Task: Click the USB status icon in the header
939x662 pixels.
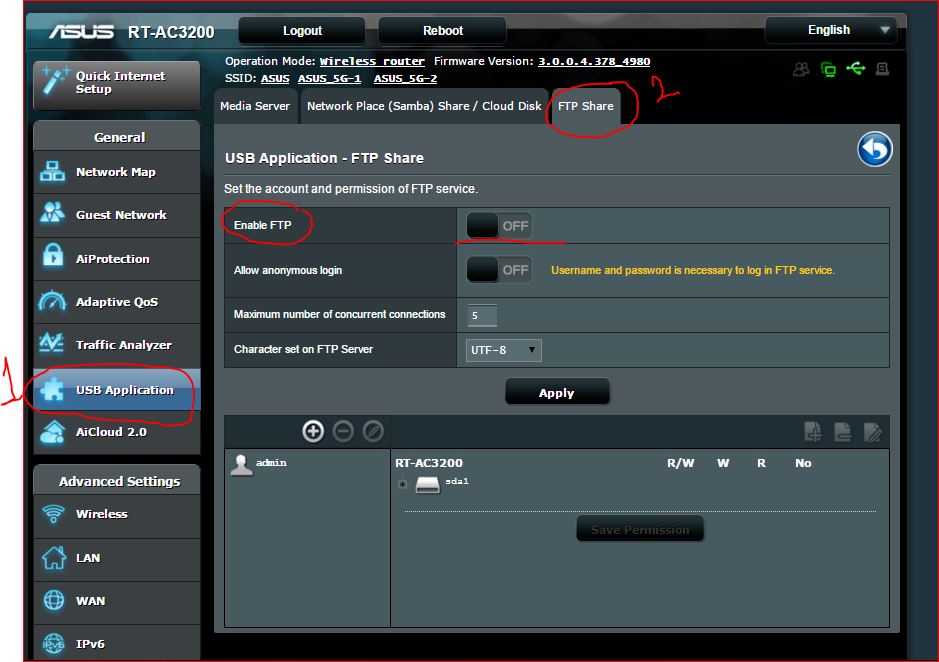Action: (x=857, y=67)
